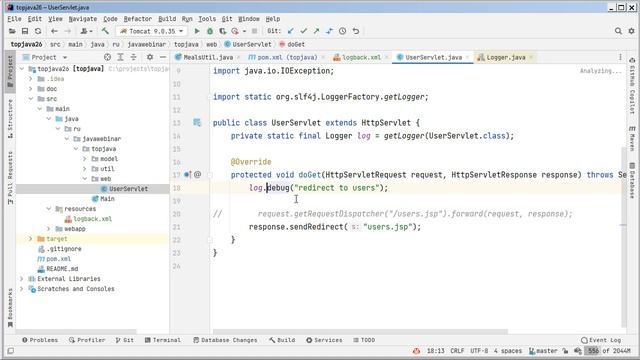Open Database Changes tool window

pos(225,340)
